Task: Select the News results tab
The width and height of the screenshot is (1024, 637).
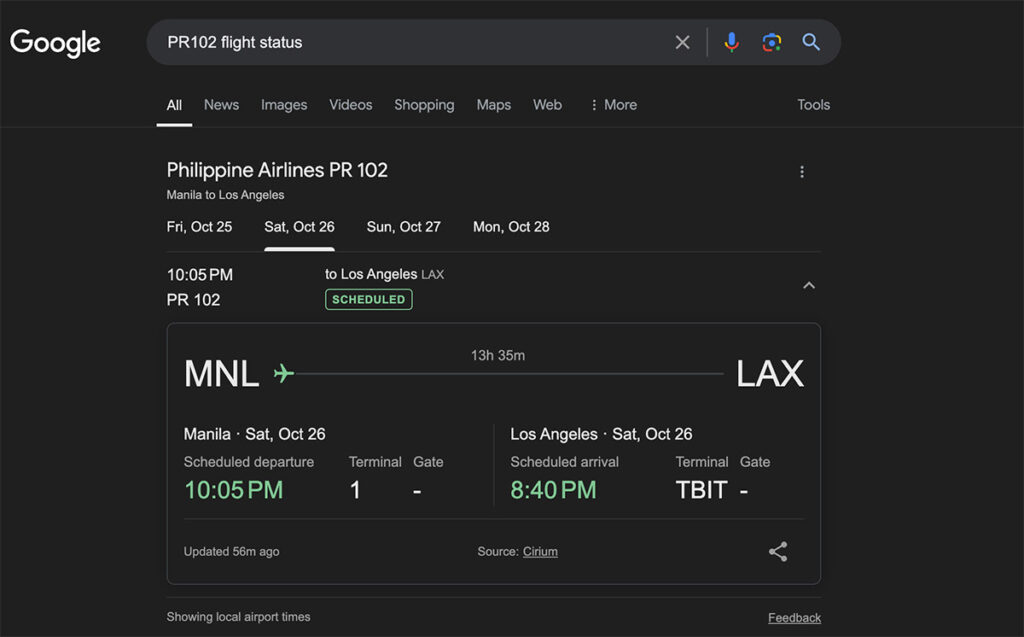Action: pyautogui.click(x=221, y=105)
